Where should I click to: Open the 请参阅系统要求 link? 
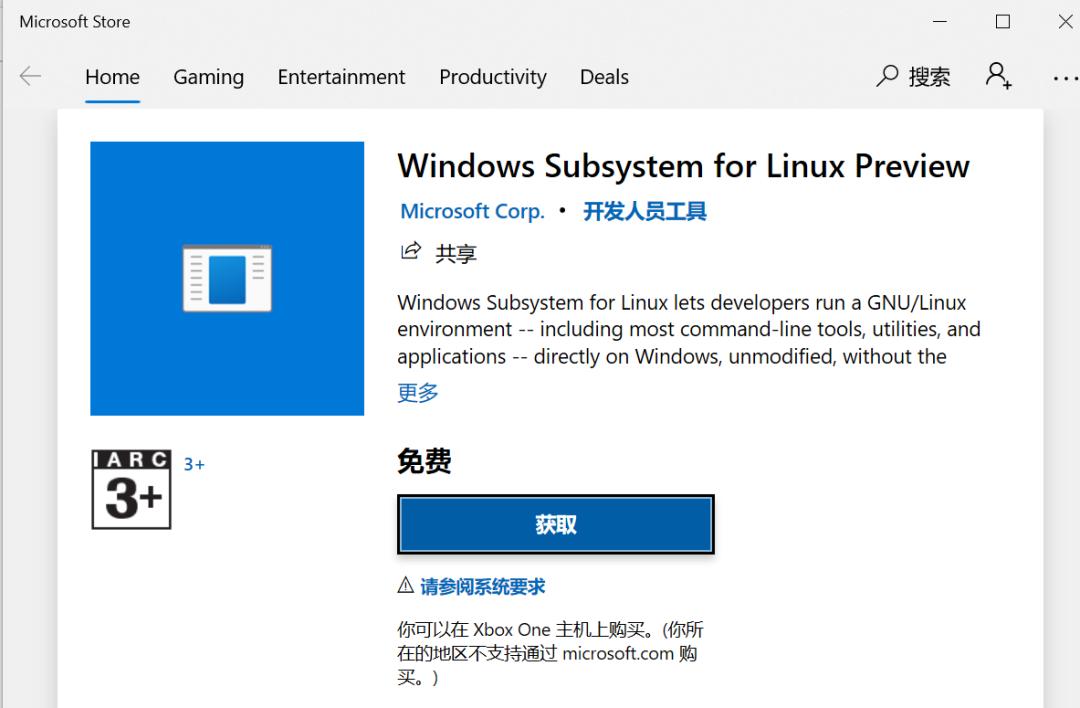click(482, 586)
